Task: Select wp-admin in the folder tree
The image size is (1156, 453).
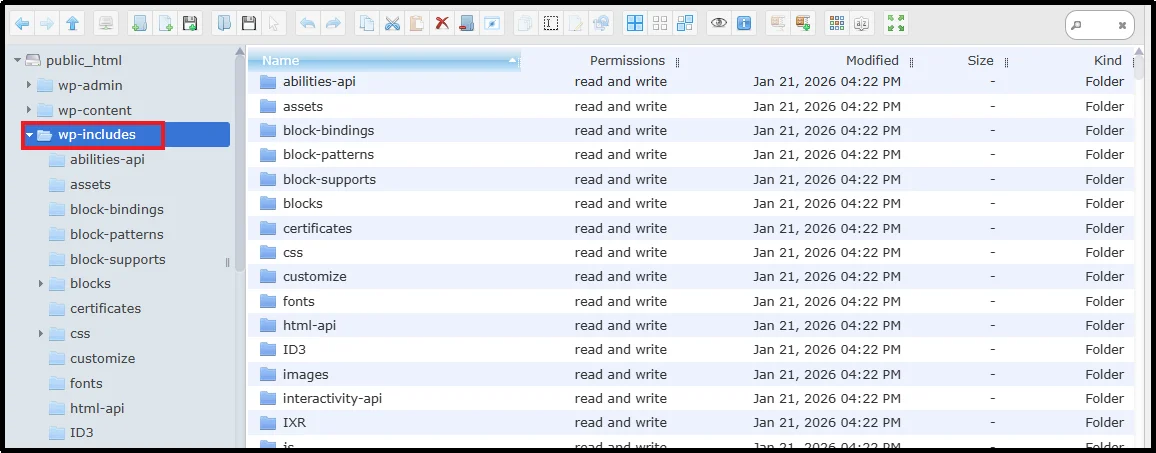Action: [x=90, y=85]
